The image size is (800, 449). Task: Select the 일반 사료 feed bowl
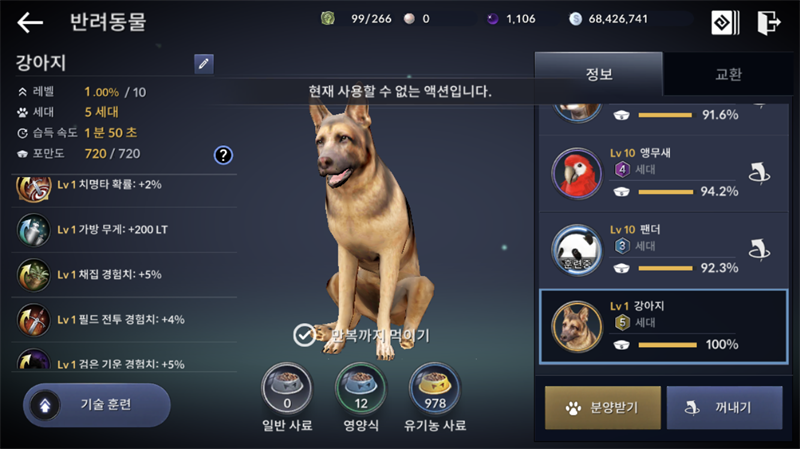coord(287,389)
